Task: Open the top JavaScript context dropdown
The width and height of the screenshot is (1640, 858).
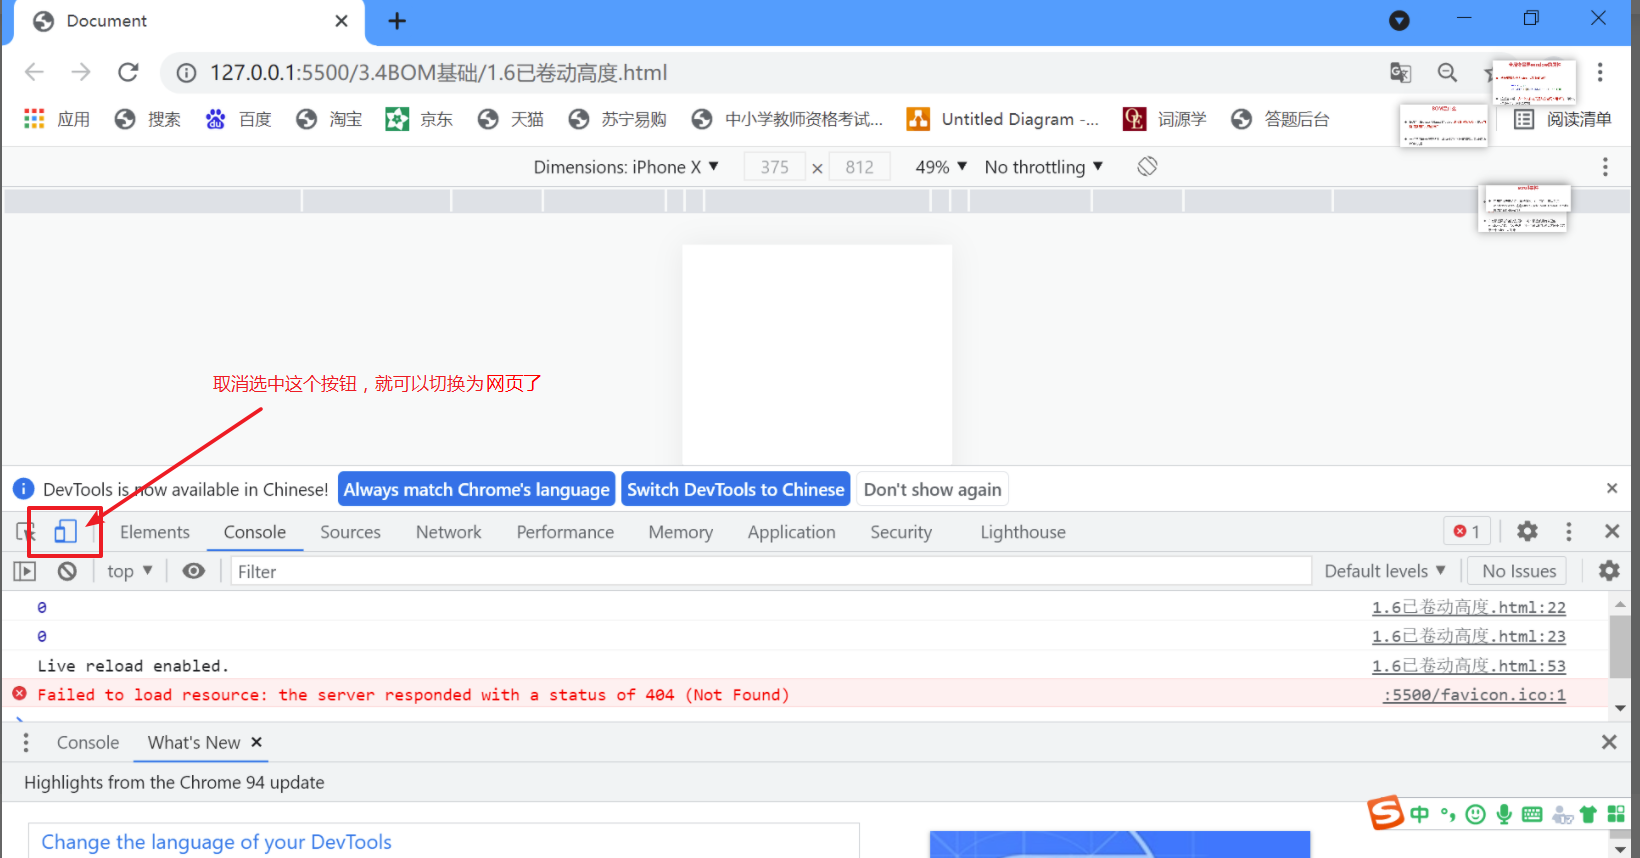Action: point(130,571)
